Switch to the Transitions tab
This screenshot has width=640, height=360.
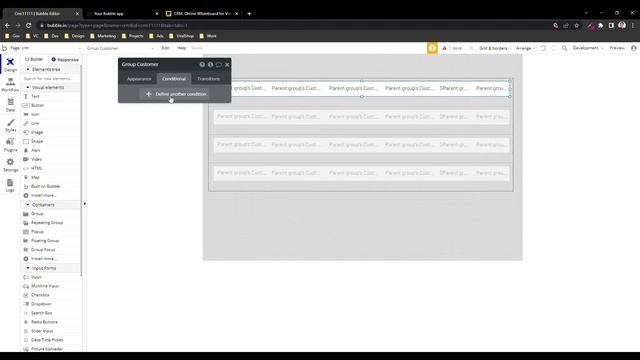(209, 79)
